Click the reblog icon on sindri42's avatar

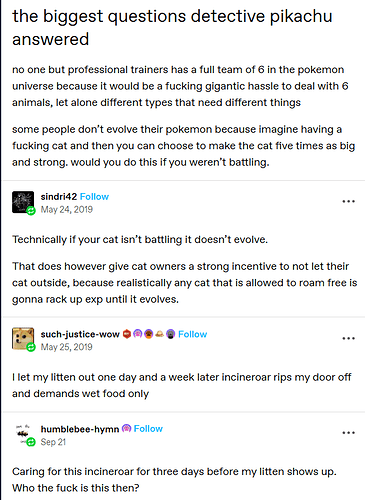point(31,211)
